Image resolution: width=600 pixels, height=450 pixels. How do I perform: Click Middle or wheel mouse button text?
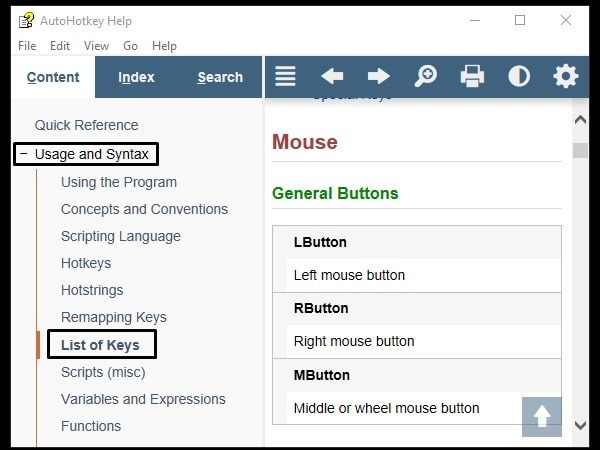click(386, 408)
